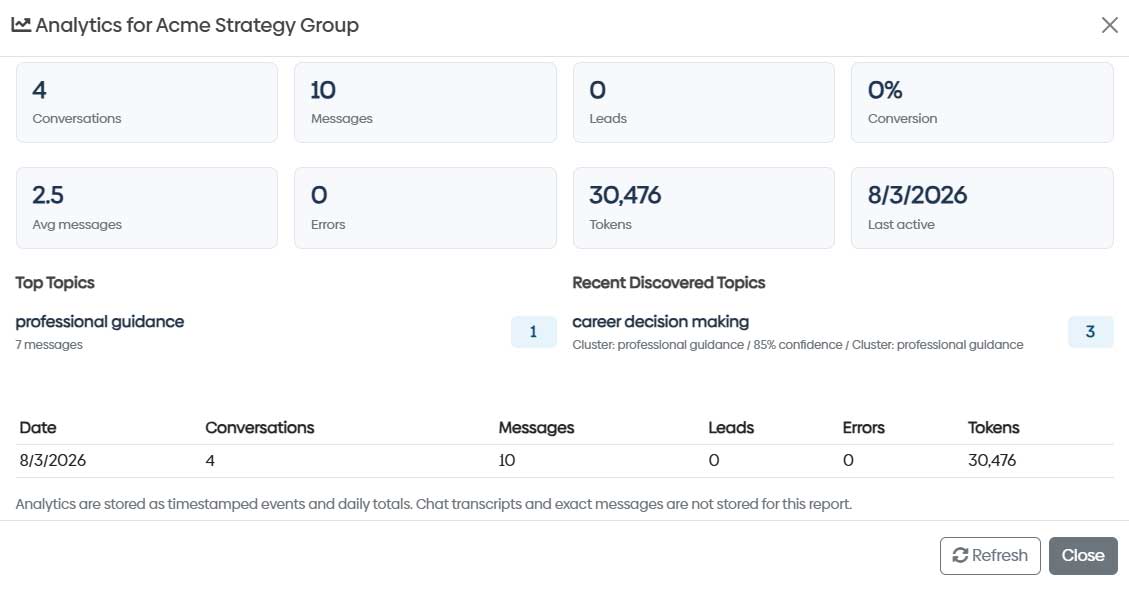Click the 'Errors' table column header

point(863,428)
